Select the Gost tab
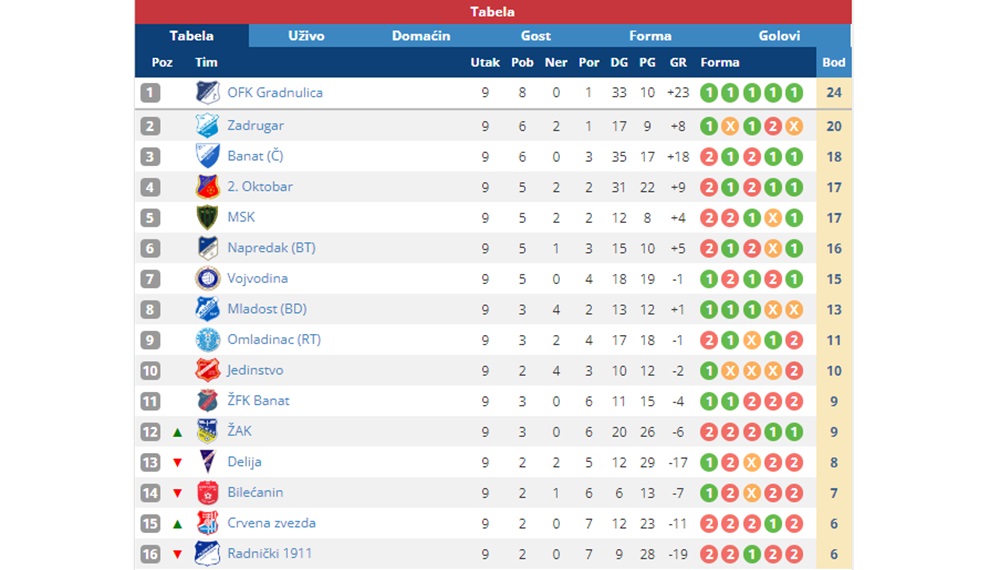 (x=536, y=36)
